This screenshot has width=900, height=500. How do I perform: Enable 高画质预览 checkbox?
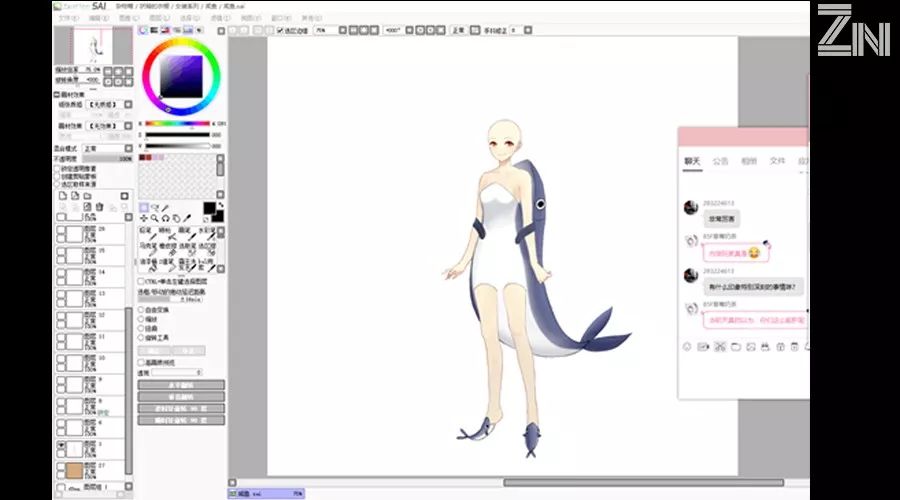pyautogui.click(x=141, y=362)
